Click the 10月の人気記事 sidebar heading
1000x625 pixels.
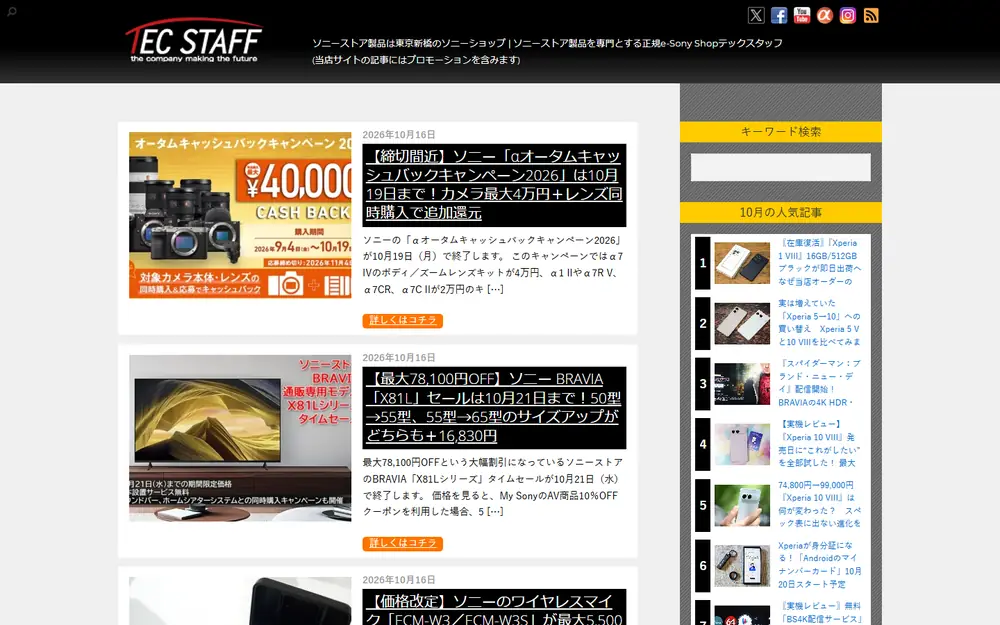point(781,212)
